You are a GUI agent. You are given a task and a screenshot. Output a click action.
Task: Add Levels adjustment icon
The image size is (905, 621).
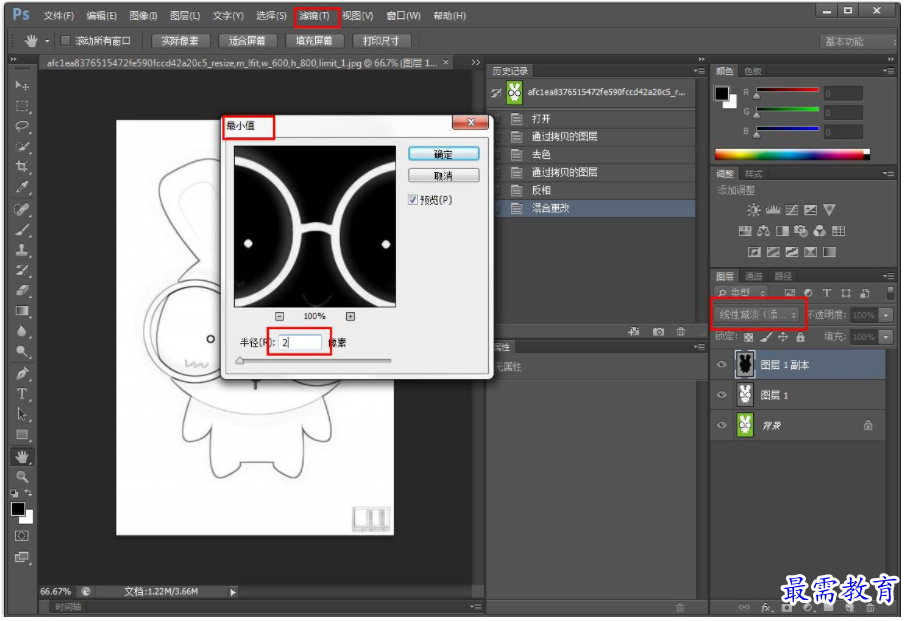[773, 210]
